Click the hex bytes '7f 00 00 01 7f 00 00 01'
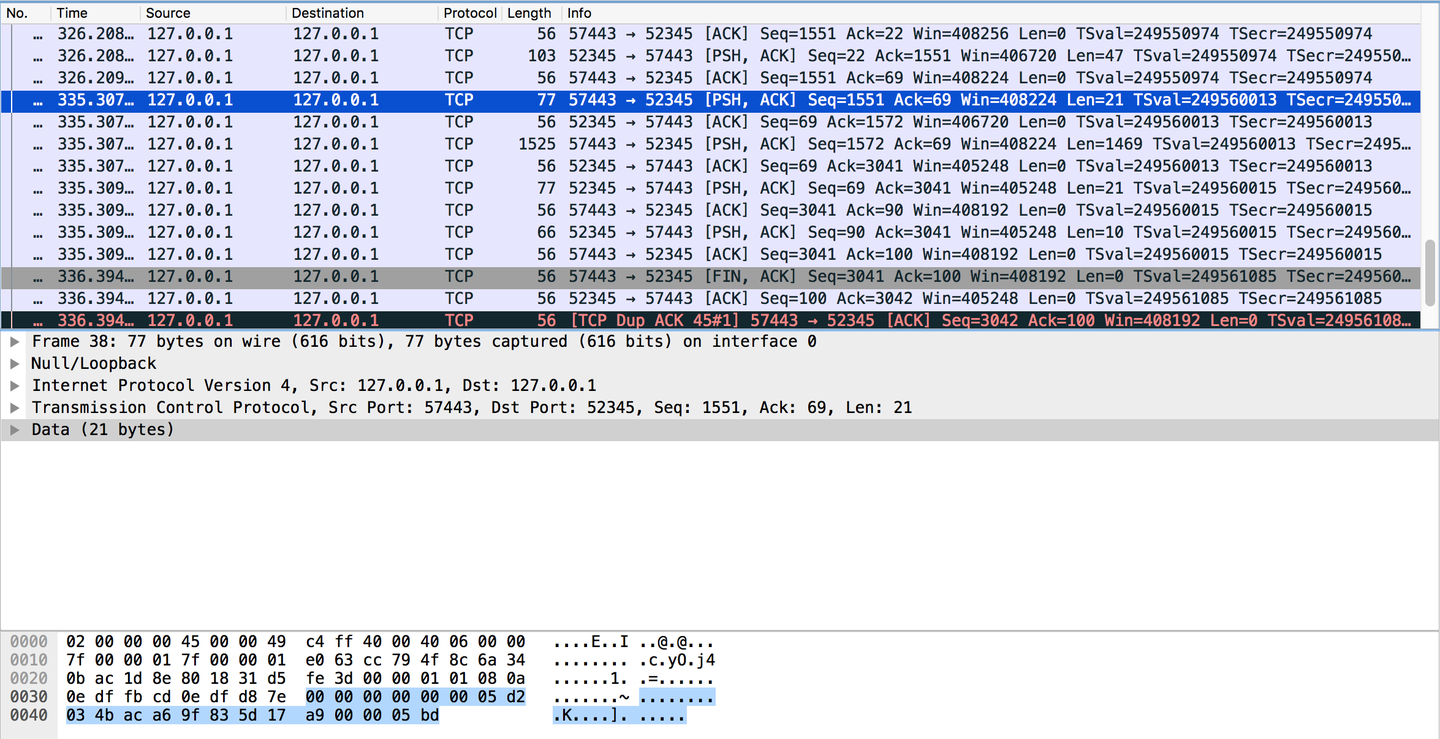Screen dimensions: 1440x739 [176, 660]
